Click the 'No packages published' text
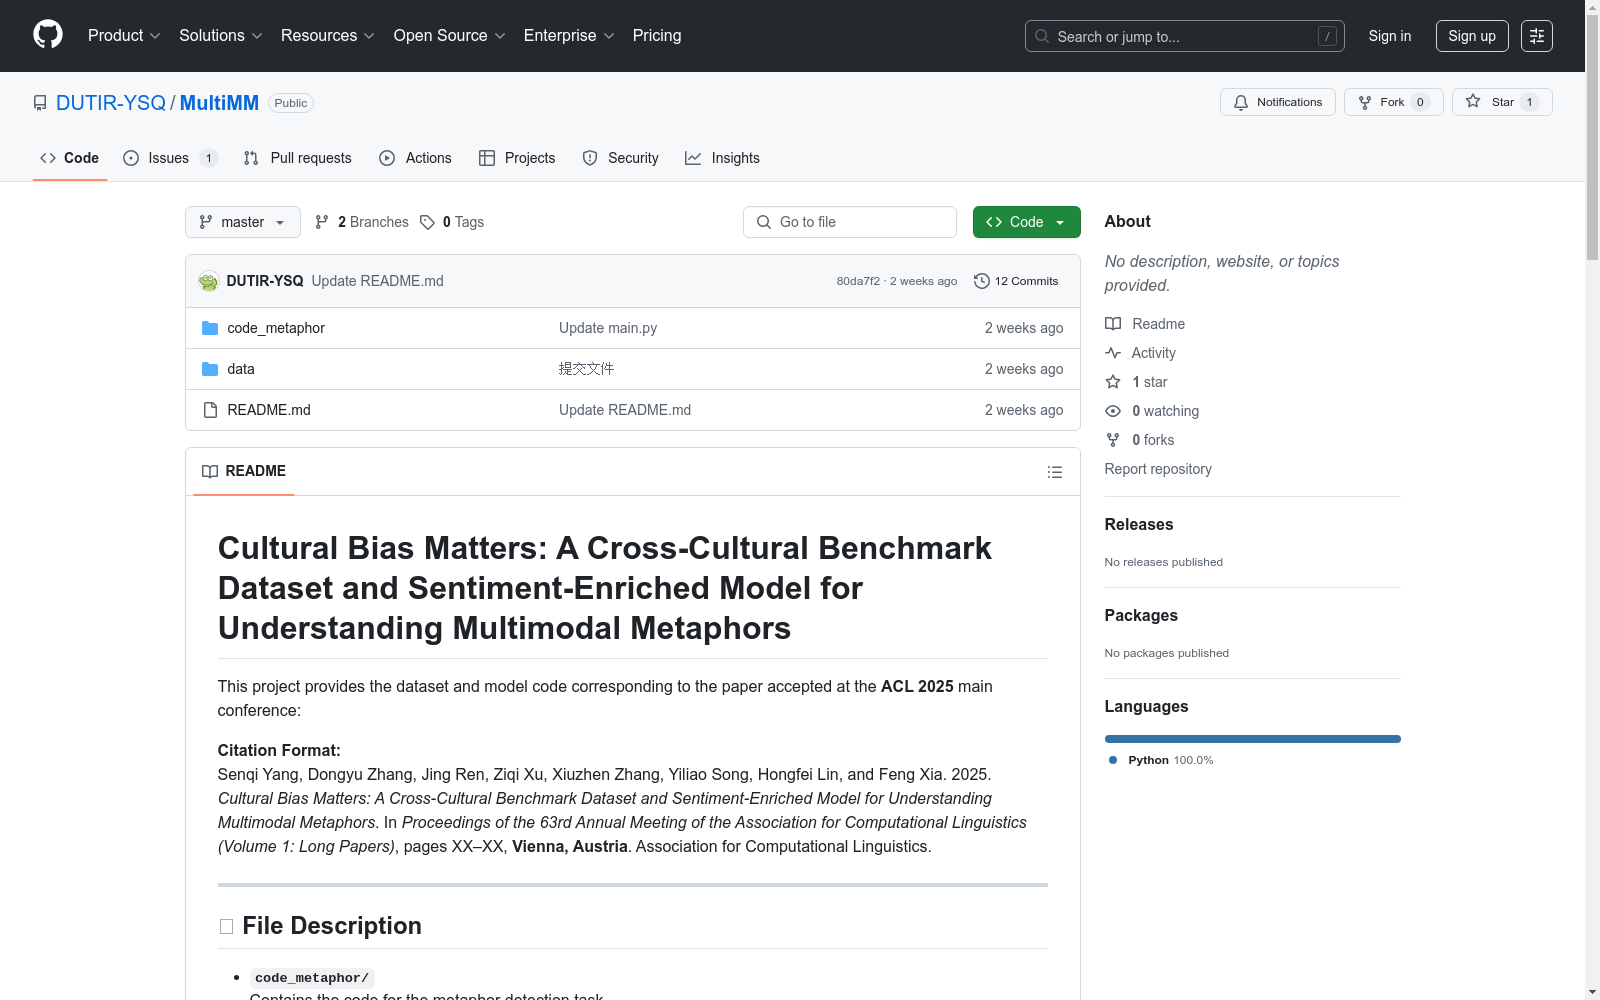 point(1167,653)
